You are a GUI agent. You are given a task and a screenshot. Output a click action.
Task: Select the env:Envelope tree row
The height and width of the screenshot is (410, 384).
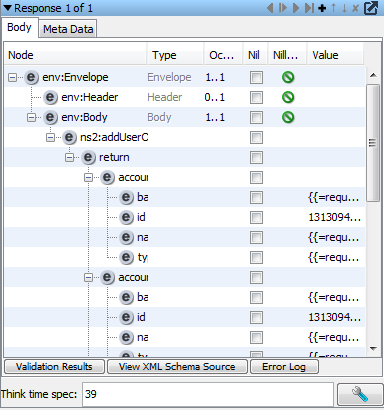point(185,77)
